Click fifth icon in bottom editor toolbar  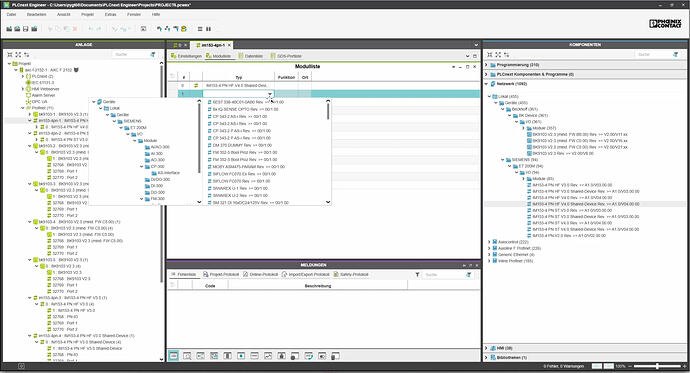(228, 355)
